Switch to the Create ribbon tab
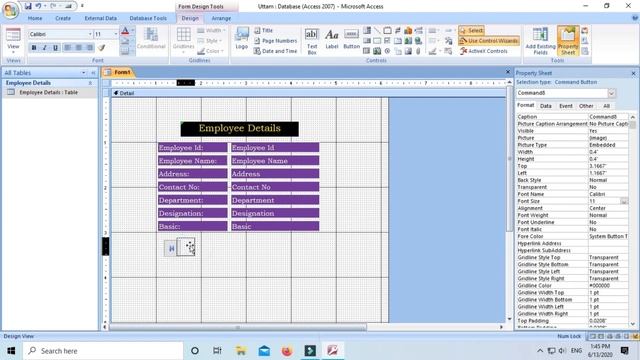Viewport: 640px width, 360px height. 63,18
